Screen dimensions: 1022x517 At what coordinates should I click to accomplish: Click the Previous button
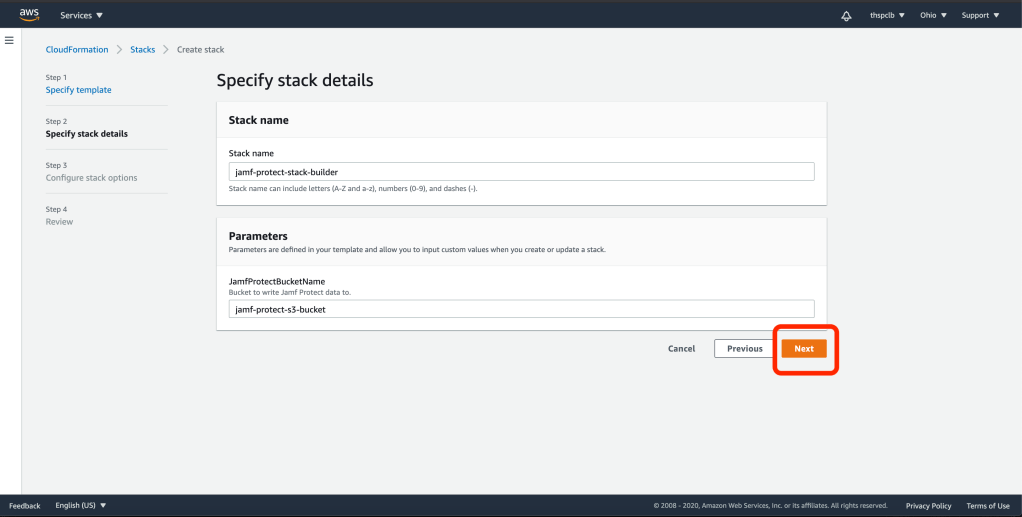point(744,349)
